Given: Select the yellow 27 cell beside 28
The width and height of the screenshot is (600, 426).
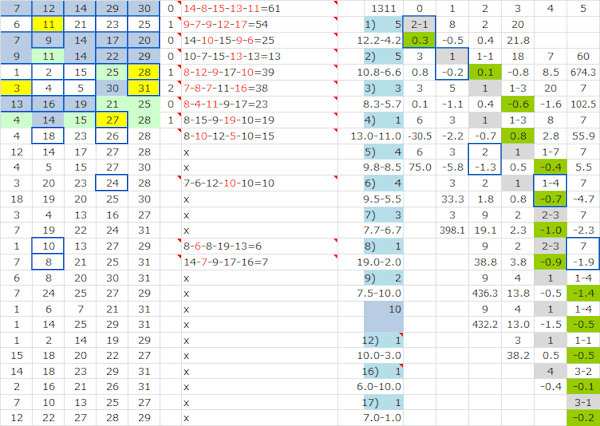Looking at the screenshot, I should (x=112, y=120).
